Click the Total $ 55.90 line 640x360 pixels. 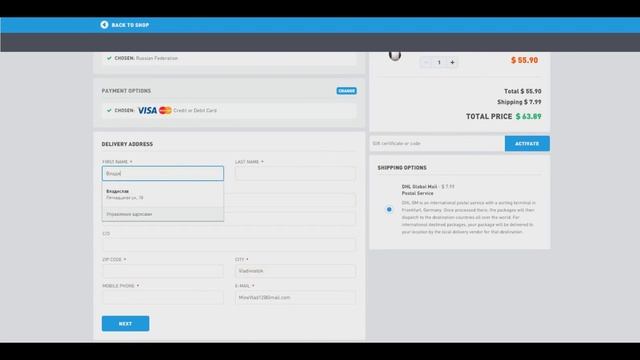522,91
